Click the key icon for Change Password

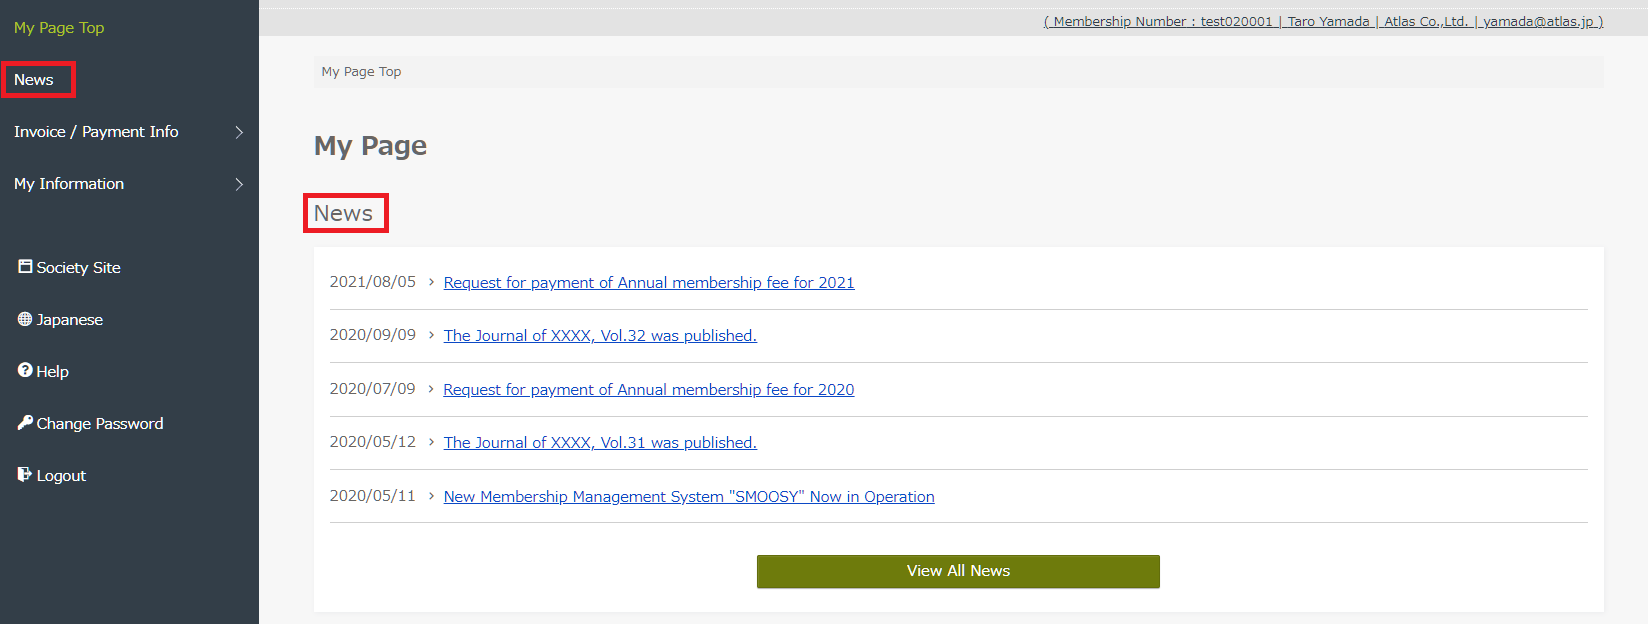(25, 422)
